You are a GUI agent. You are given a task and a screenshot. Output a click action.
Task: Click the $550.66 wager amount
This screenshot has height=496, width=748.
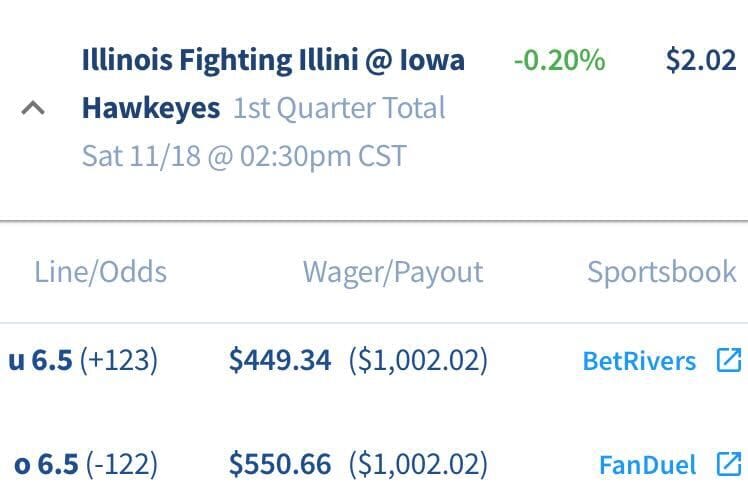280,464
